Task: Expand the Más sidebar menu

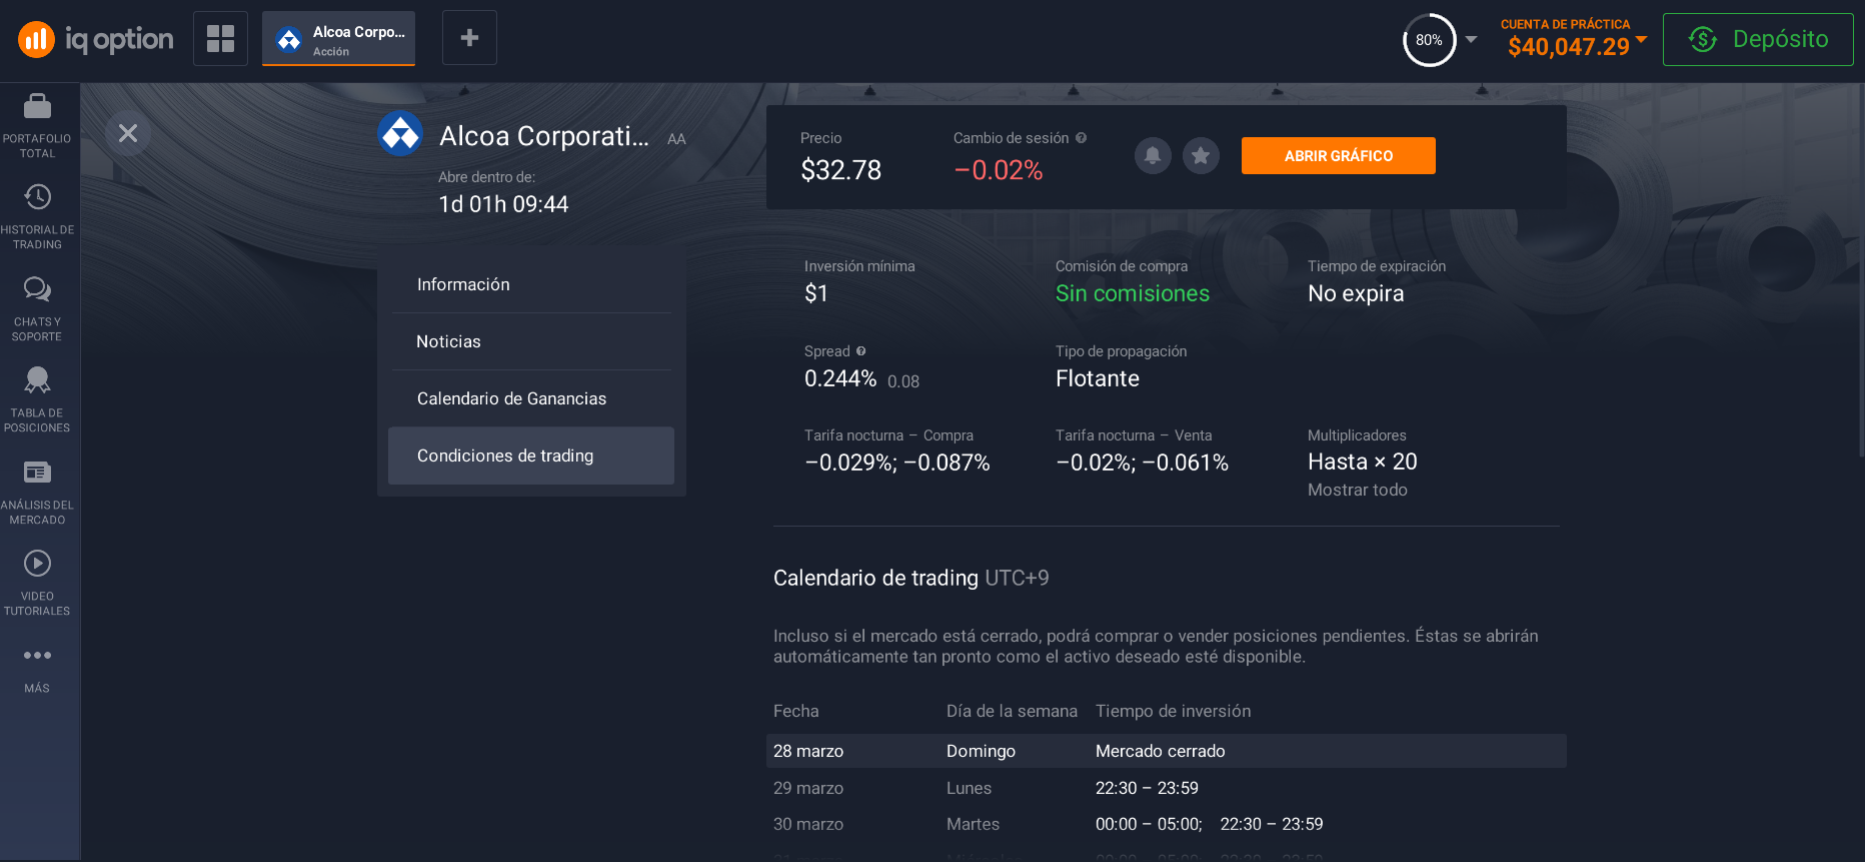Action: pos(37,670)
